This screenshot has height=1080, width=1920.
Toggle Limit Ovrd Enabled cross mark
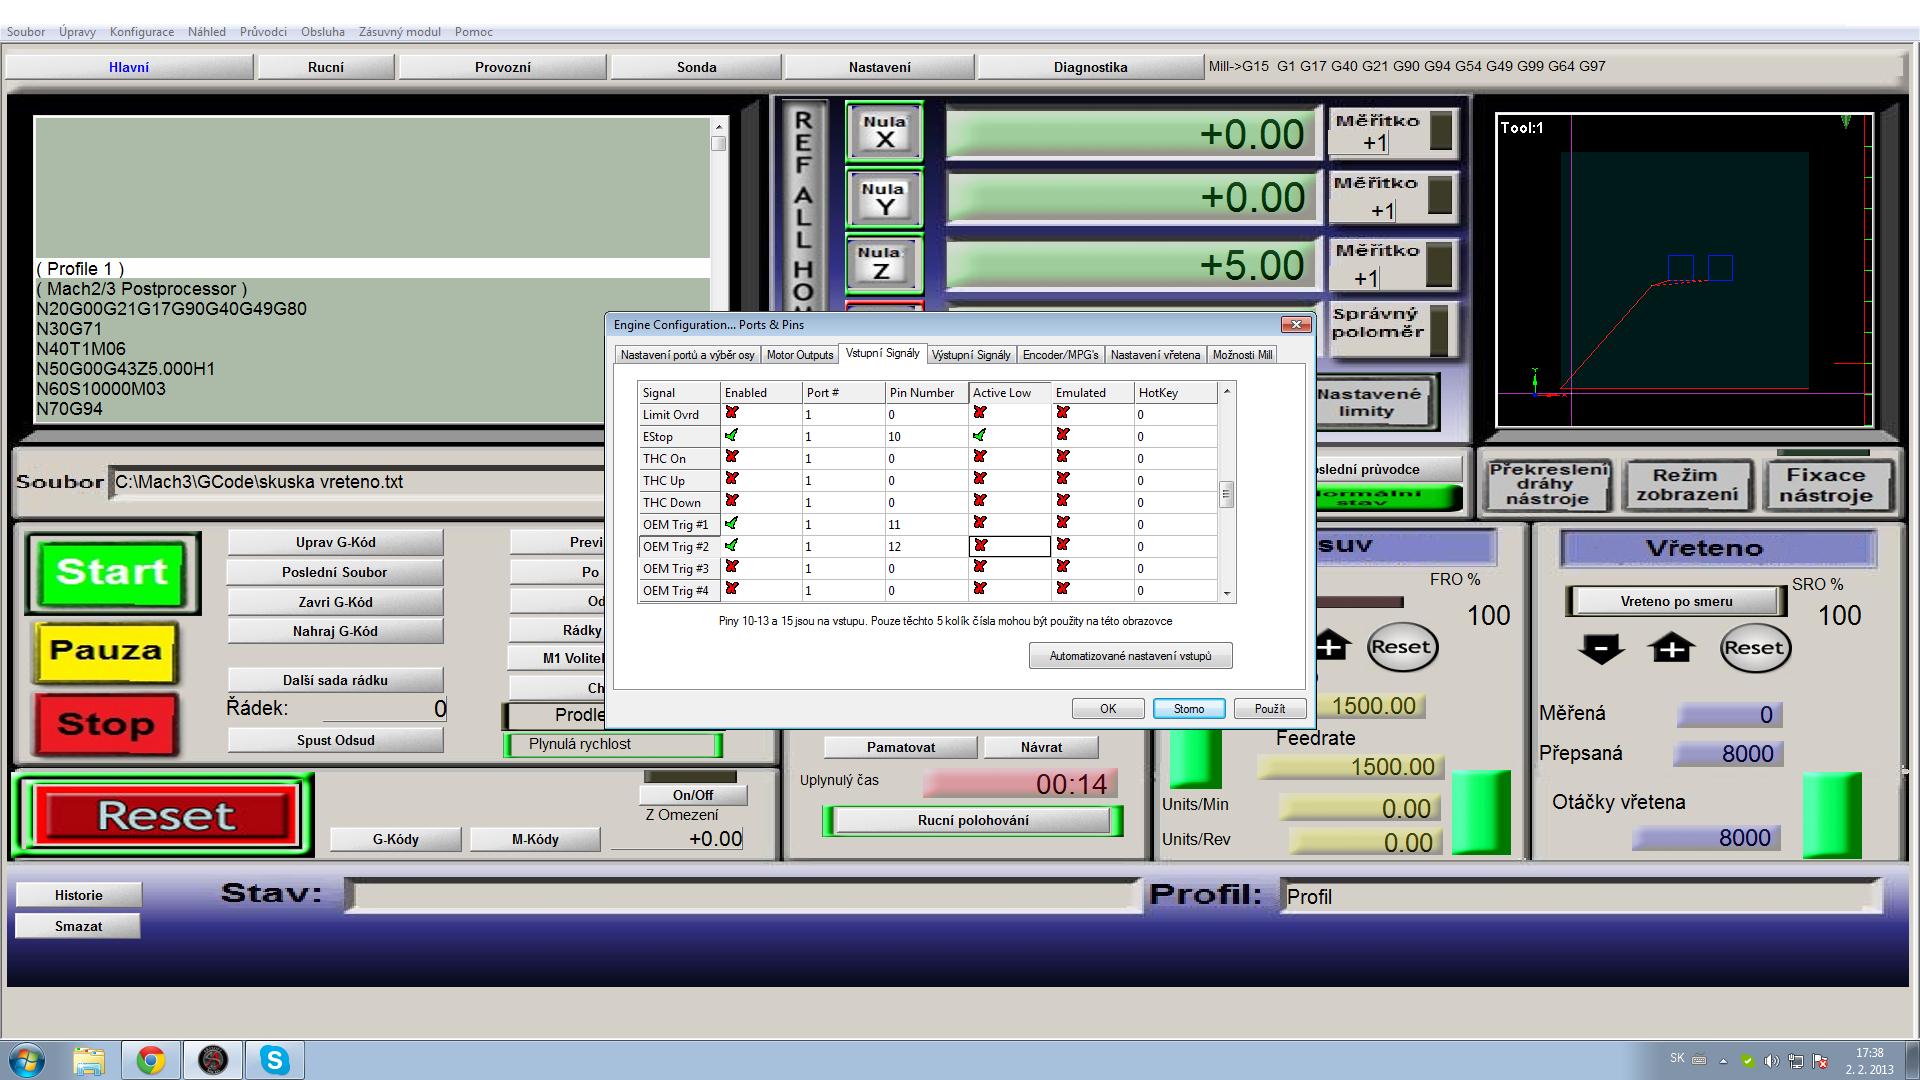(732, 414)
